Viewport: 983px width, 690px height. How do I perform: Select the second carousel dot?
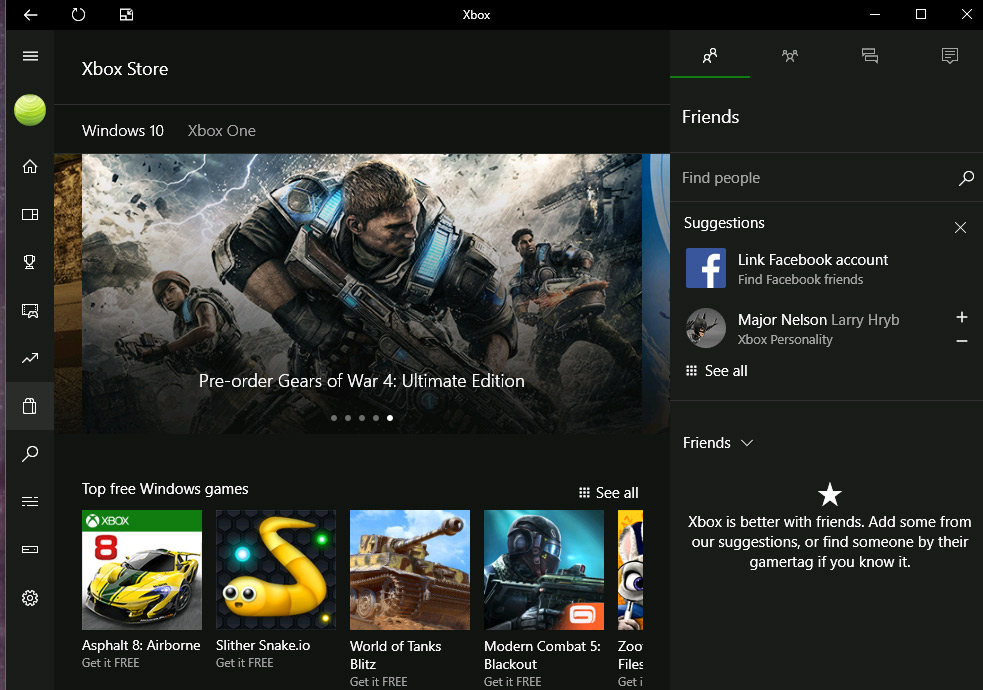348,418
